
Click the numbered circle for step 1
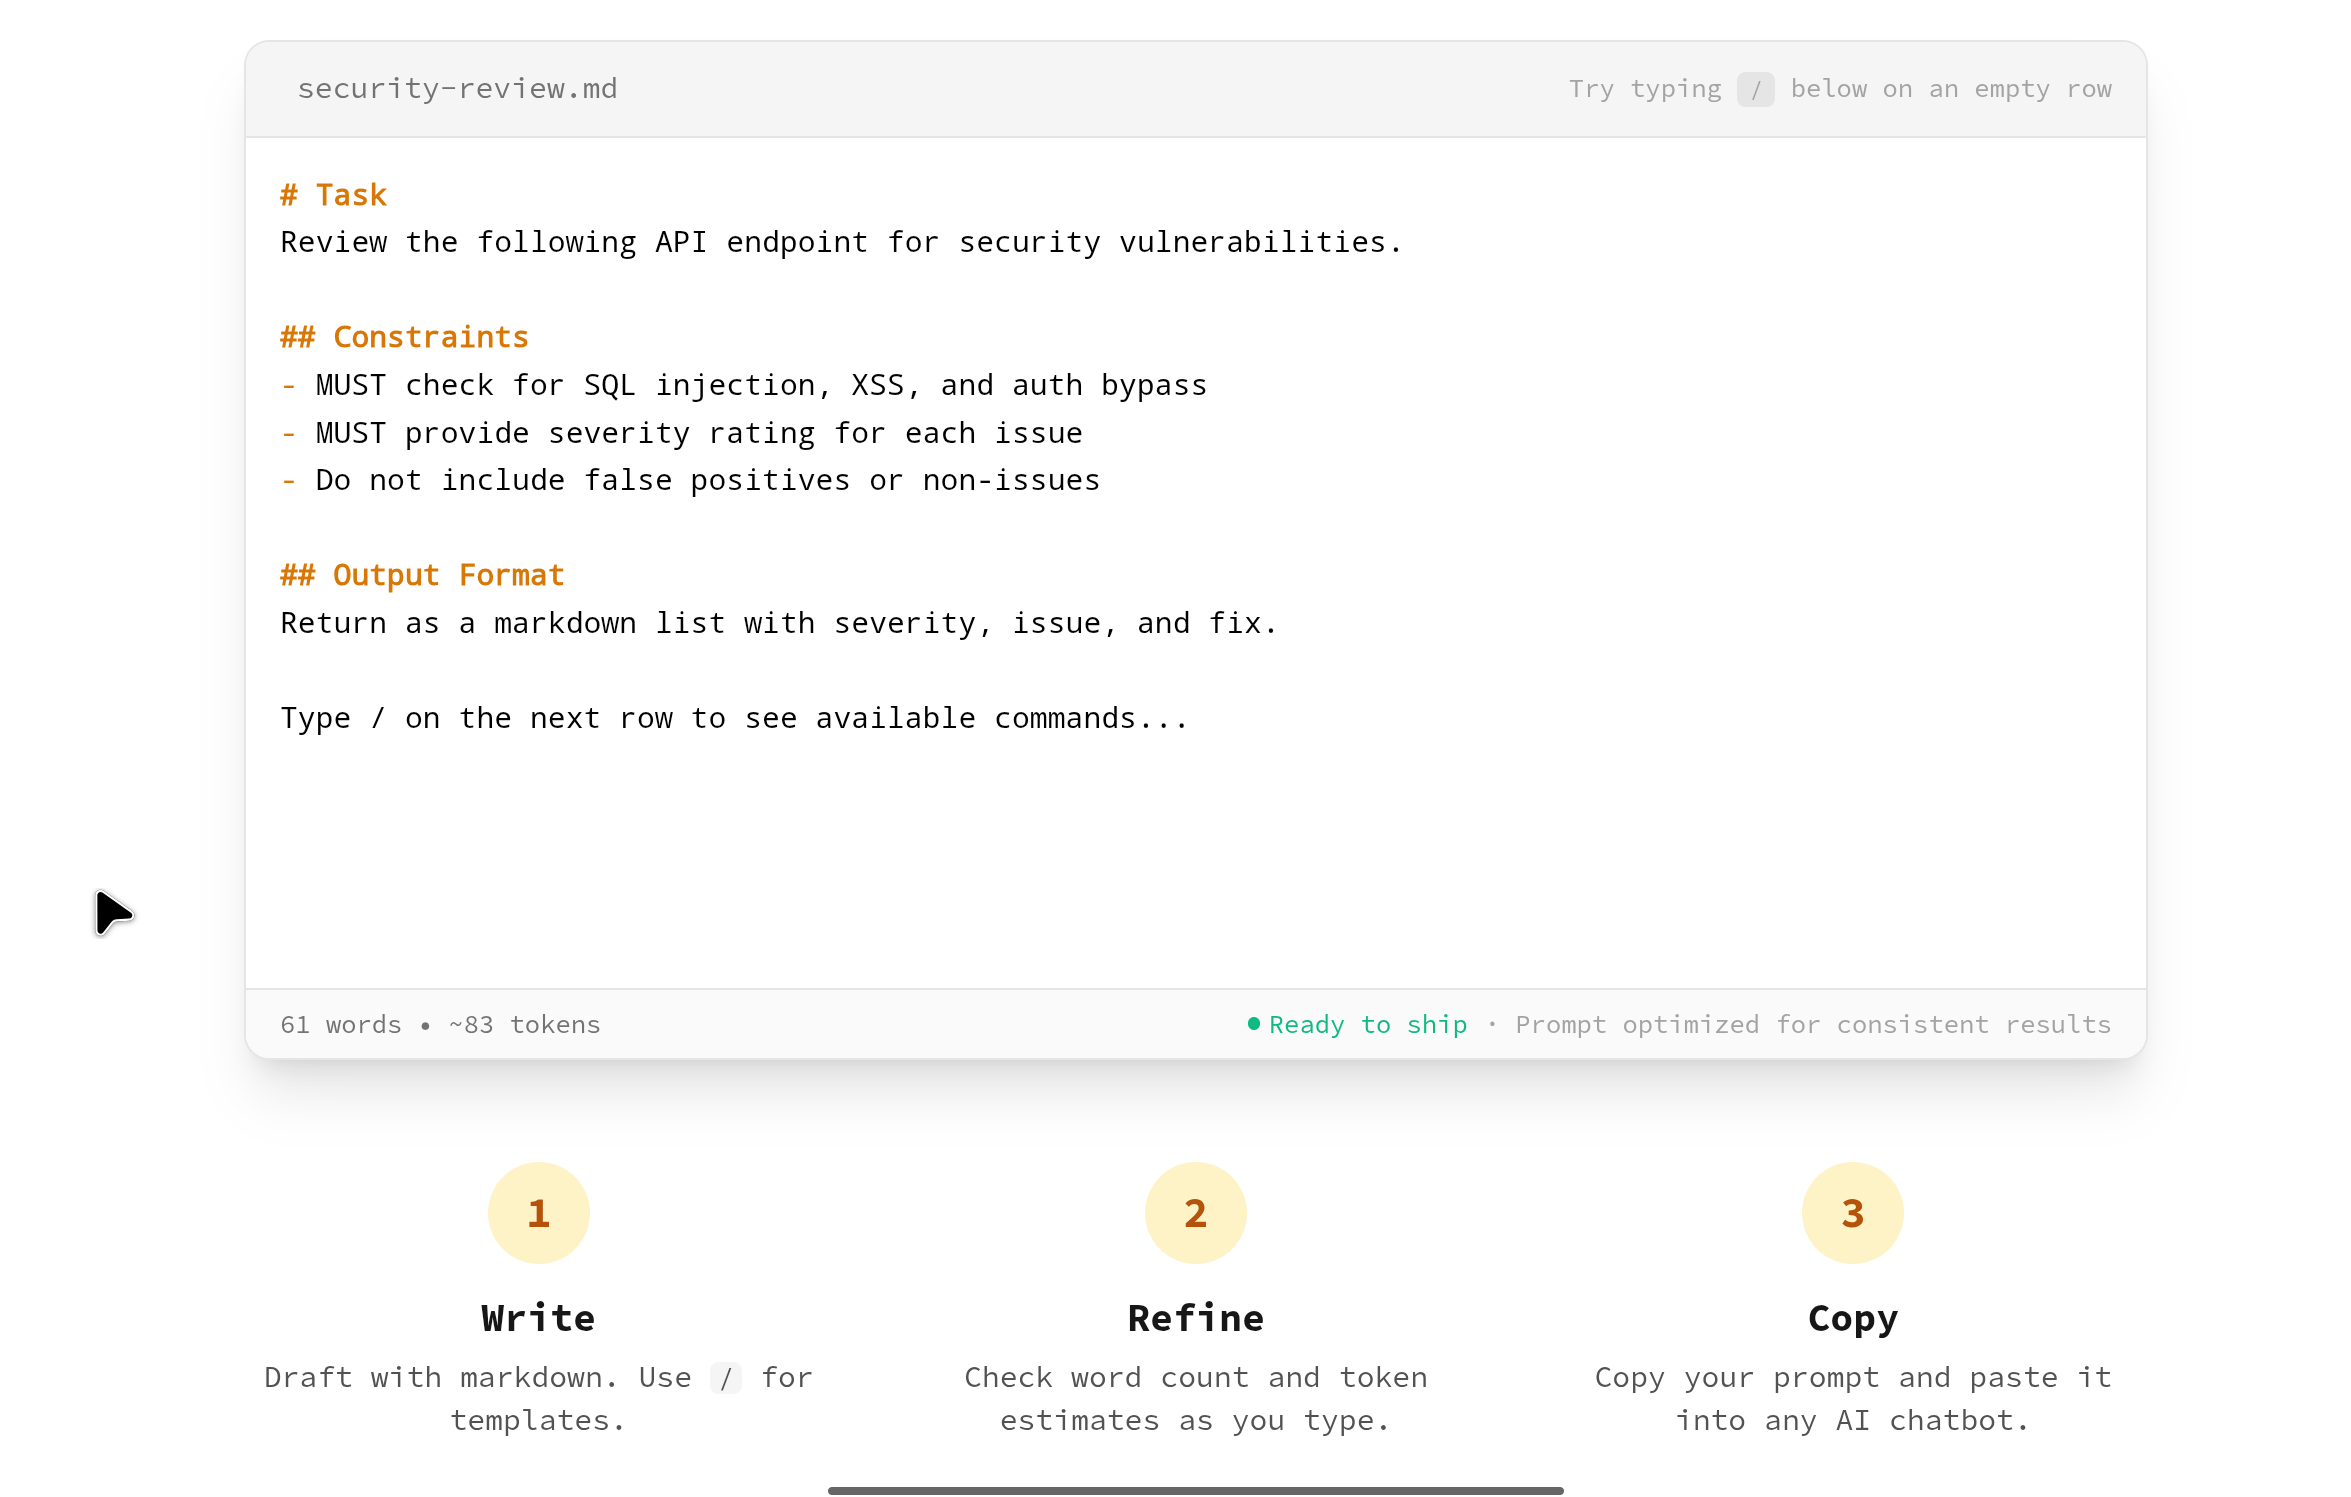tap(538, 1212)
